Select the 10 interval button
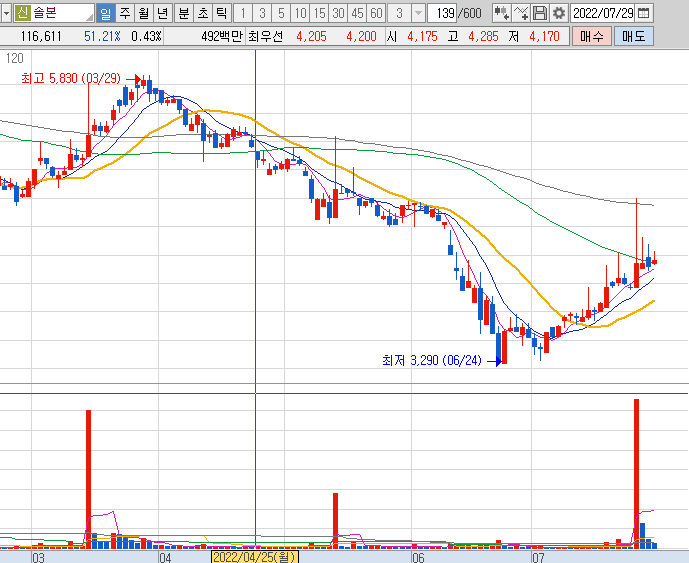The image size is (689, 563). pos(301,13)
